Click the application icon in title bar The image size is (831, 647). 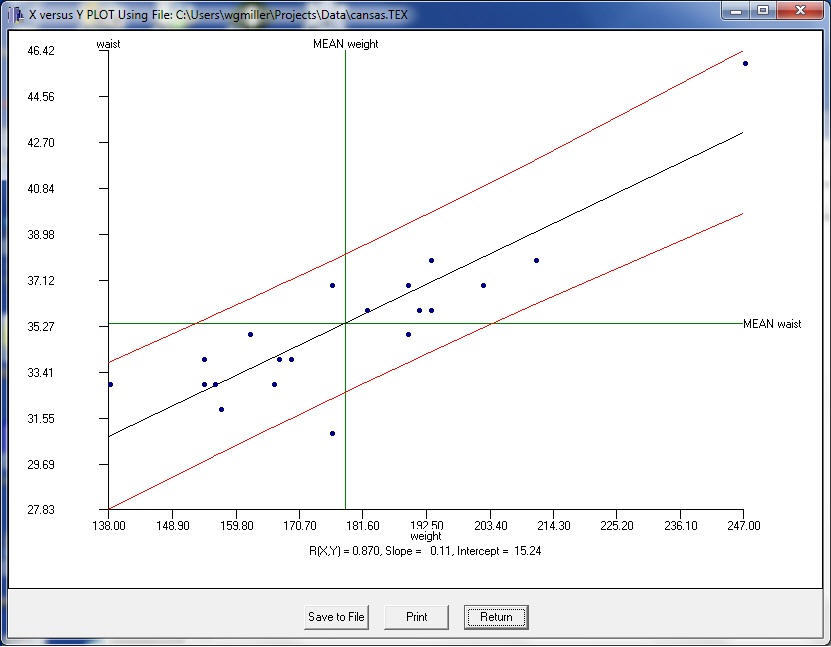(16, 14)
